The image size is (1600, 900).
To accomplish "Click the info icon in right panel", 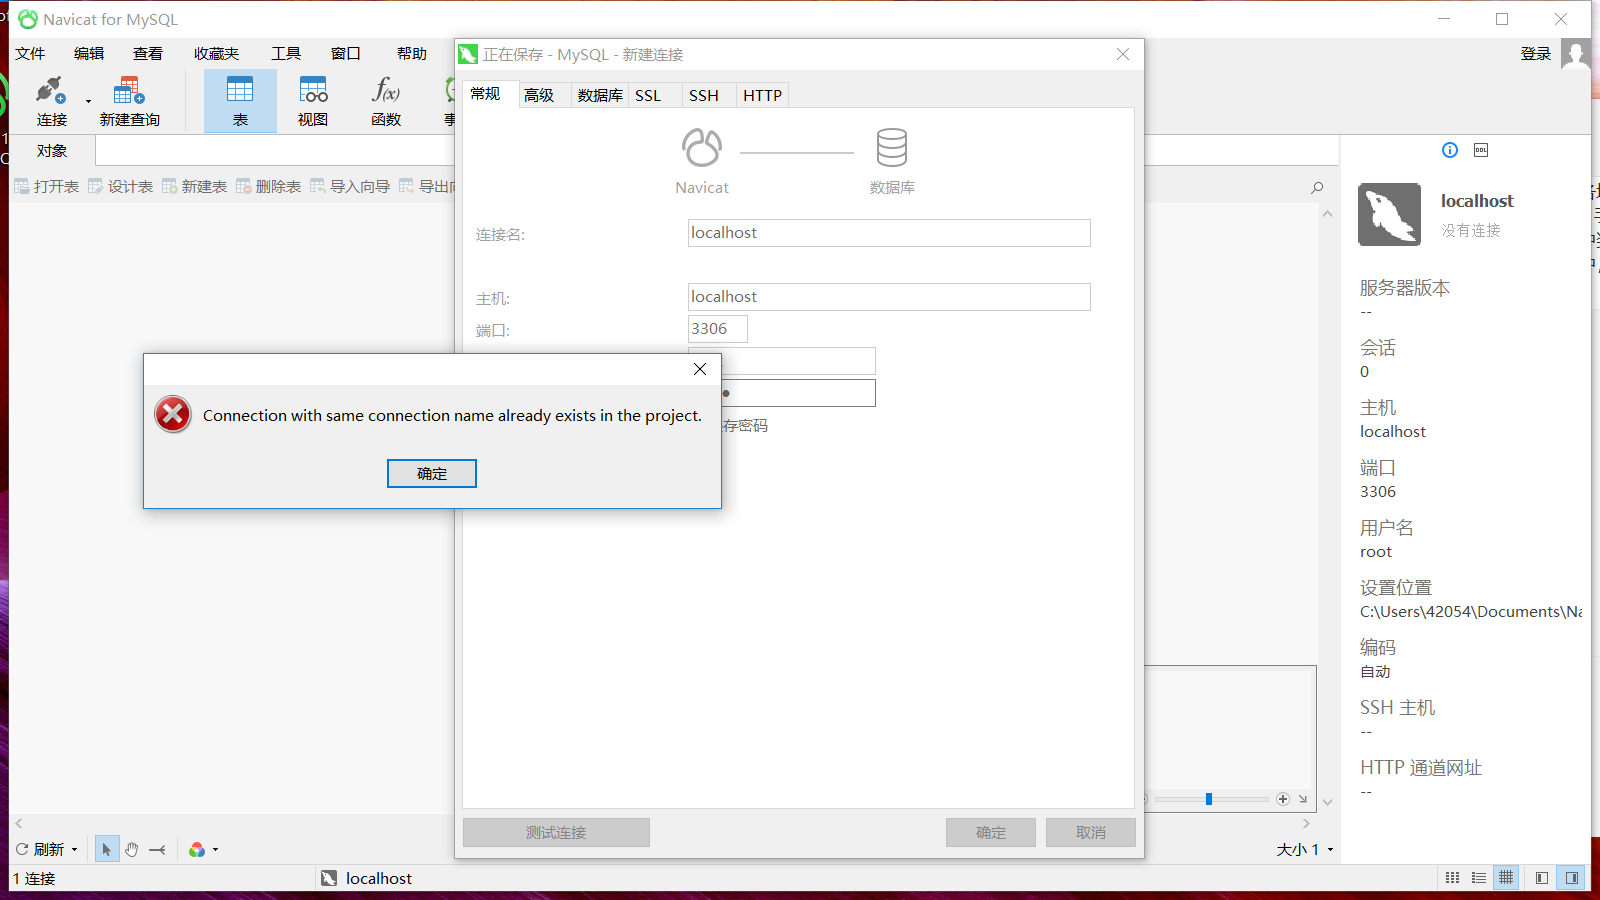I will [x=1450, y=150].
